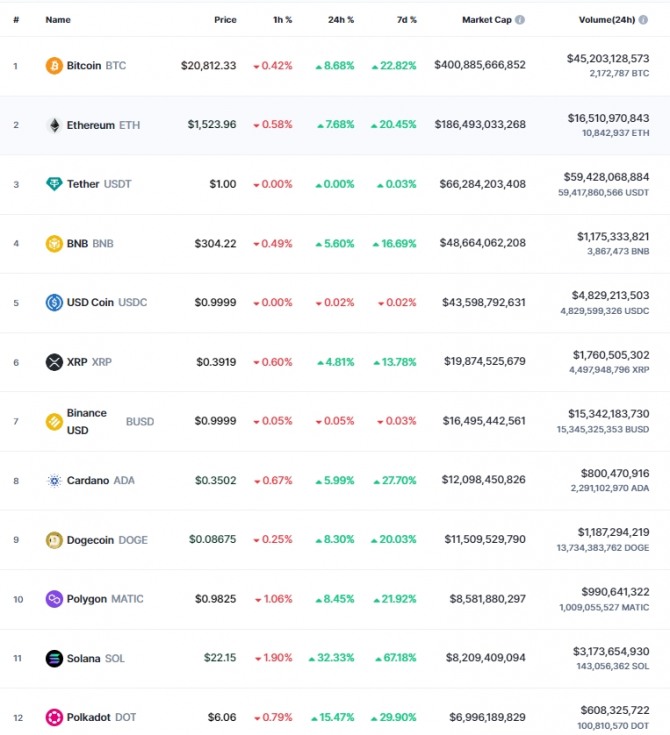670x735 pixels.
Task: Sort by the 24h % column header
Action: [341, 20]
